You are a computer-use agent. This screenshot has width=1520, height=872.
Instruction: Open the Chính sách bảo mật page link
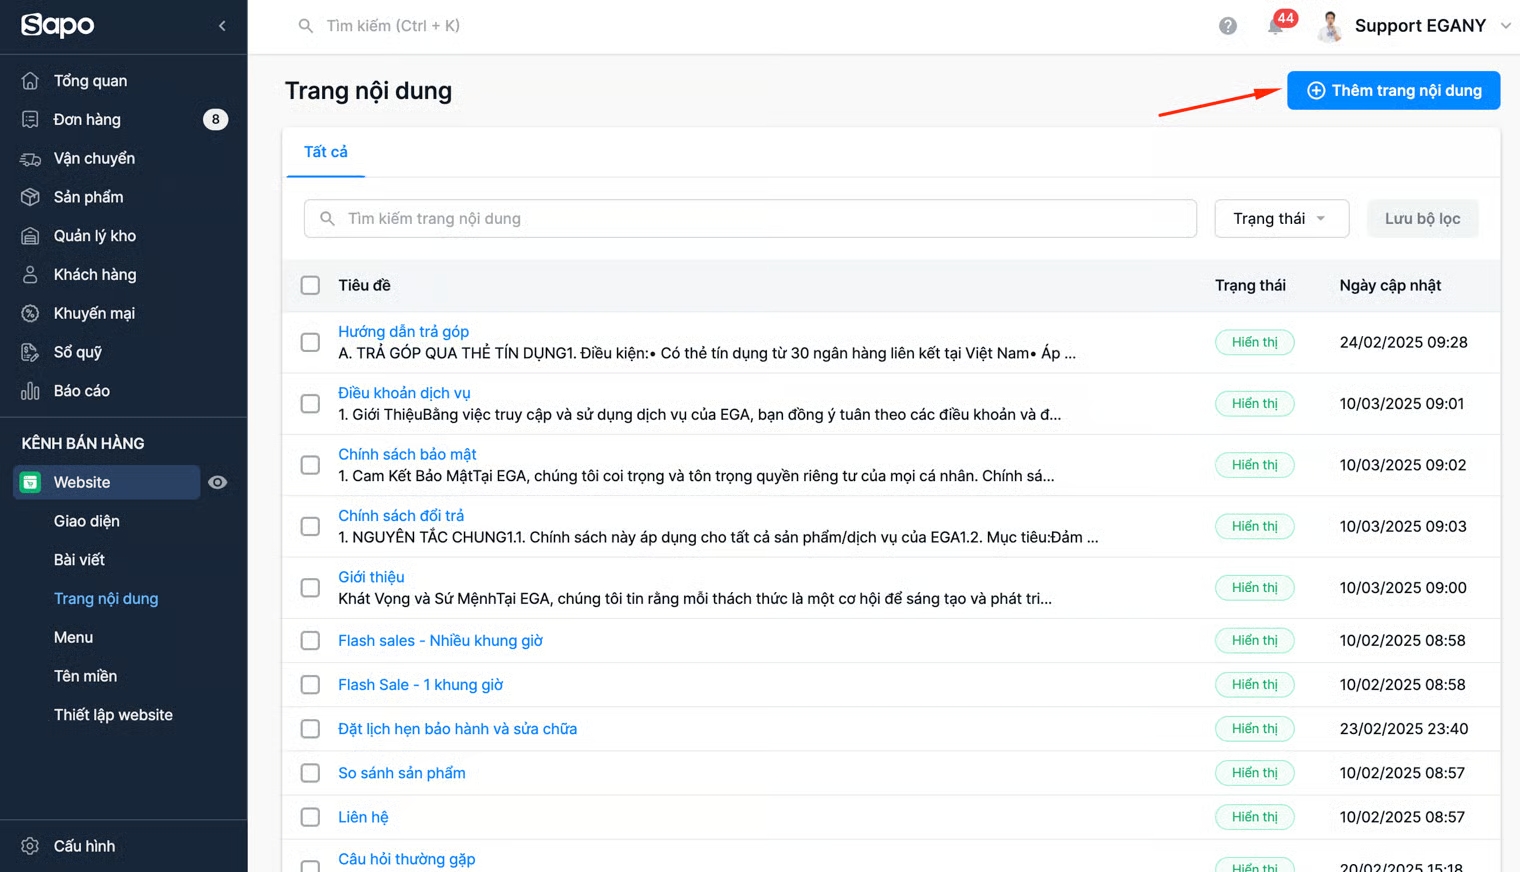pos(407,455)
